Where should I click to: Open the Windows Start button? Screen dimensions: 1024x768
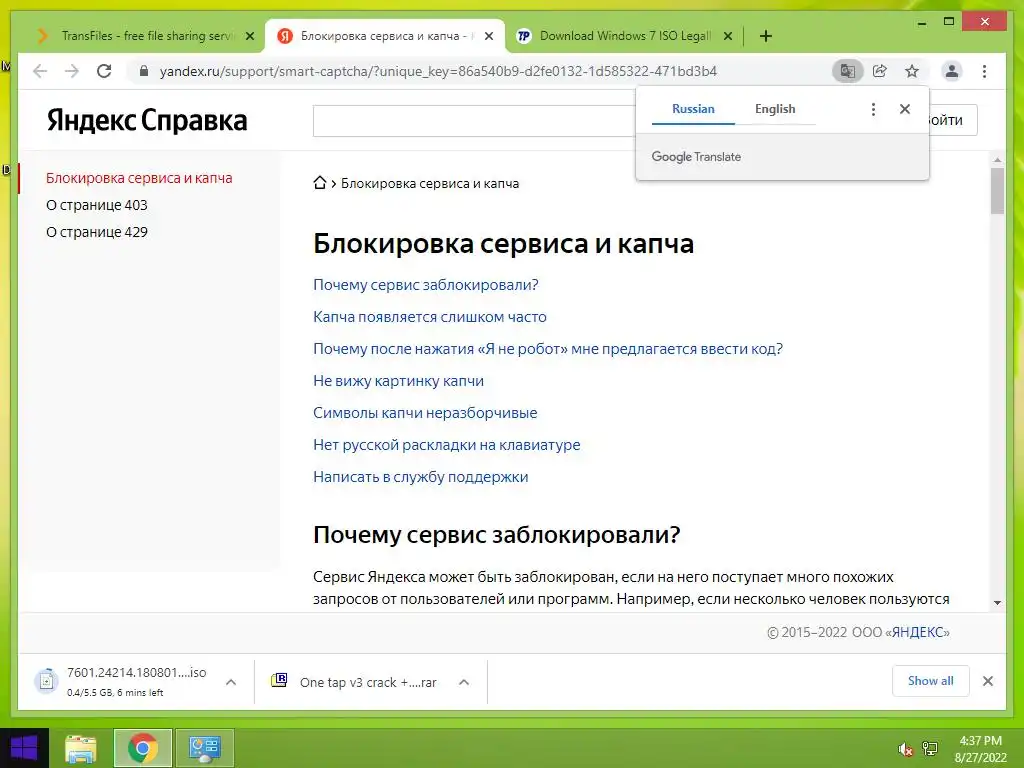(24, 748)
